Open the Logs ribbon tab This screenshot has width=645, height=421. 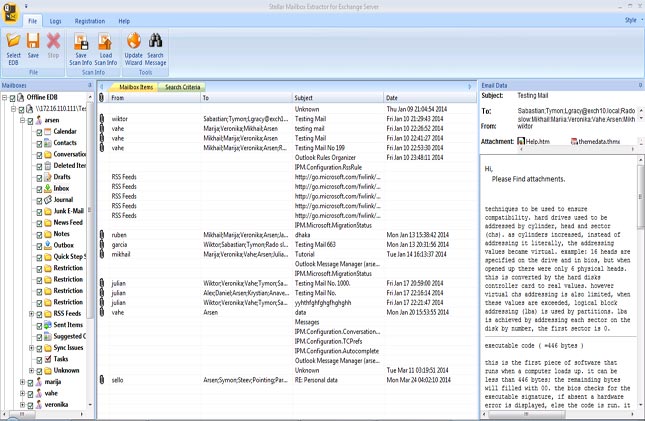[56, 21]
